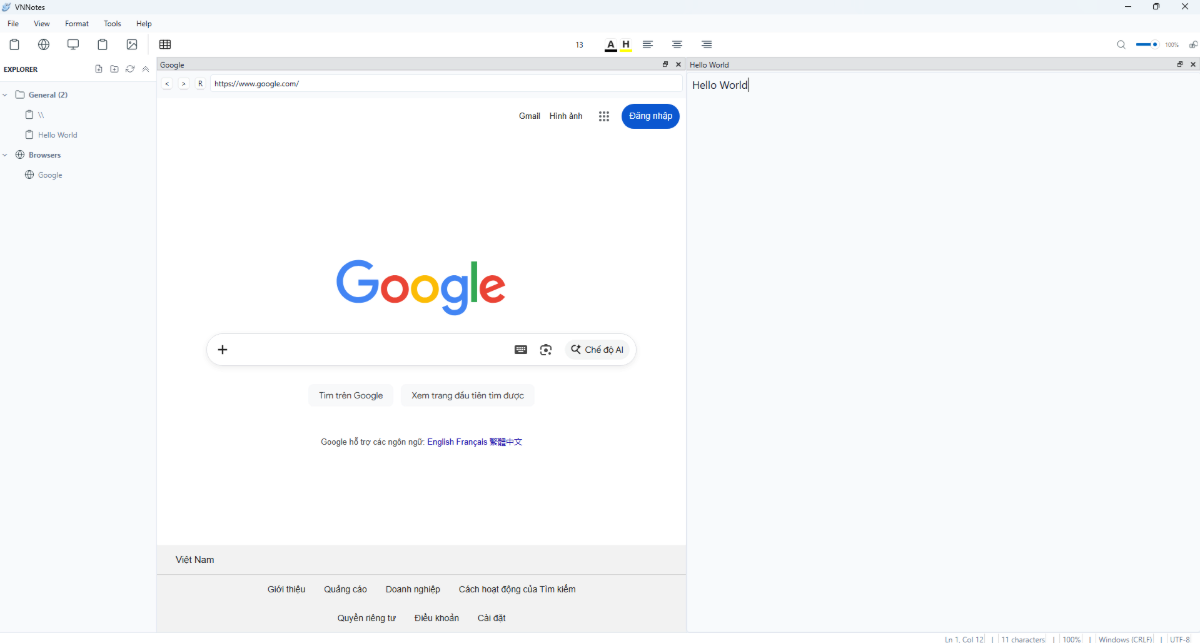1200x643 pixels.
Task: Open the Gmail link
Action: pyautogui.click(x=529, y=116)
